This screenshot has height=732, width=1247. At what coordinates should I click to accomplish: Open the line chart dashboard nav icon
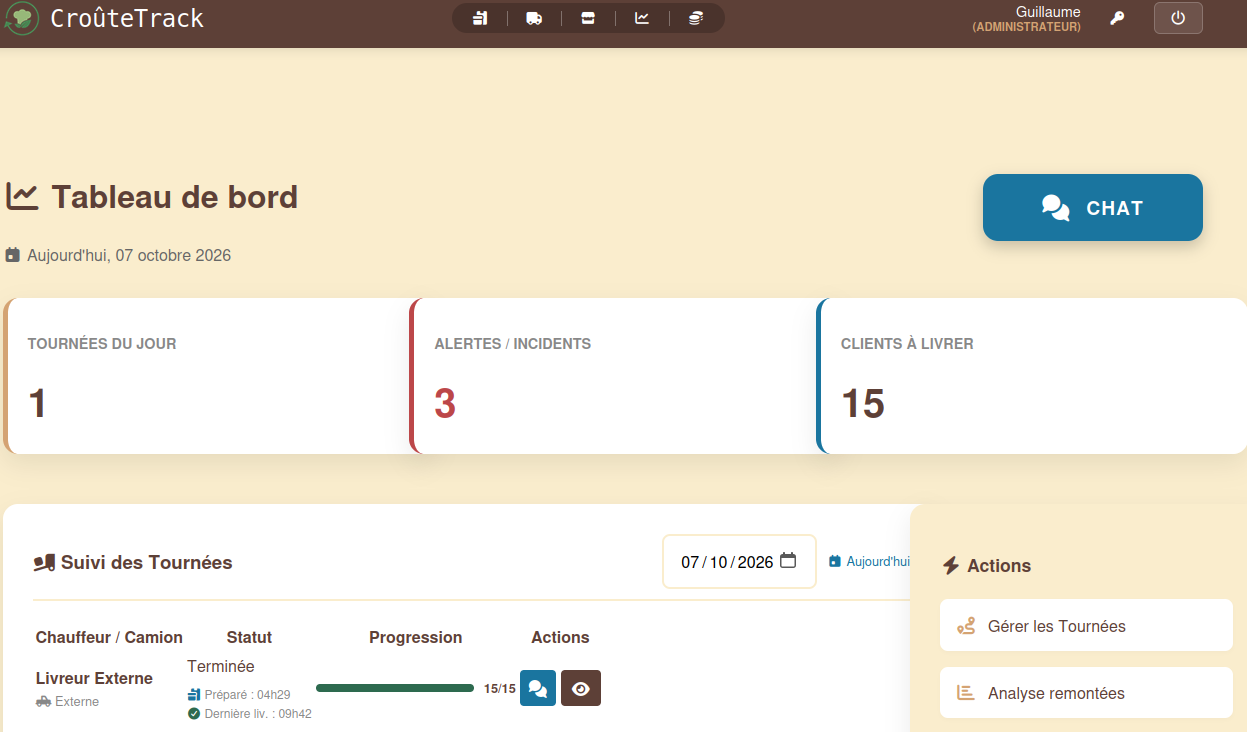642,18
